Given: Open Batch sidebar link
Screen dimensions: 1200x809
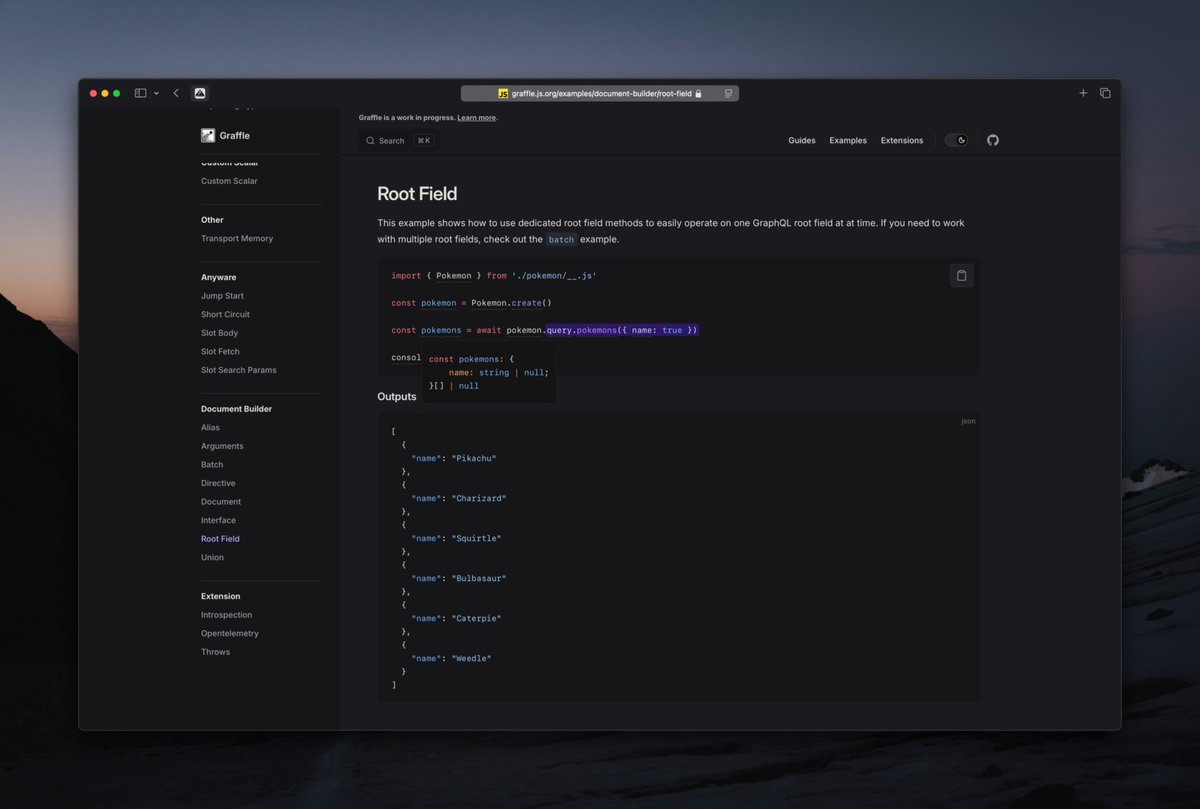Looking at the screenshot, I should pos(212,465).
